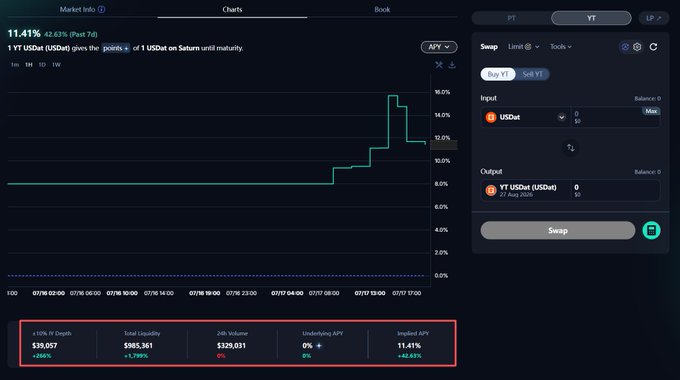Click the 11.41% headline APY above chart
The height and width of the screenshot is (380, 680).
(x=24, y=33)
